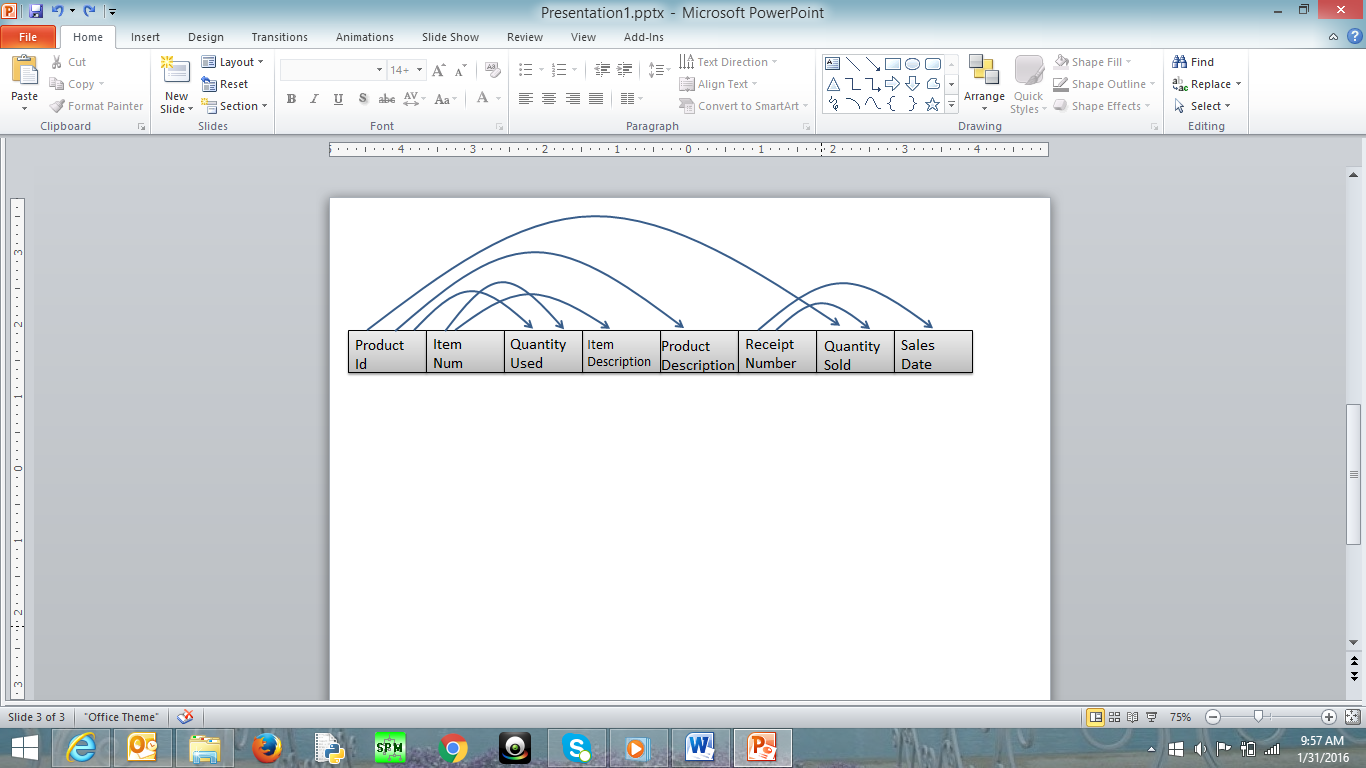Switch to the Animations tab
The width and height of the screenshot is (1366, 768).
(x=365, y=37)
